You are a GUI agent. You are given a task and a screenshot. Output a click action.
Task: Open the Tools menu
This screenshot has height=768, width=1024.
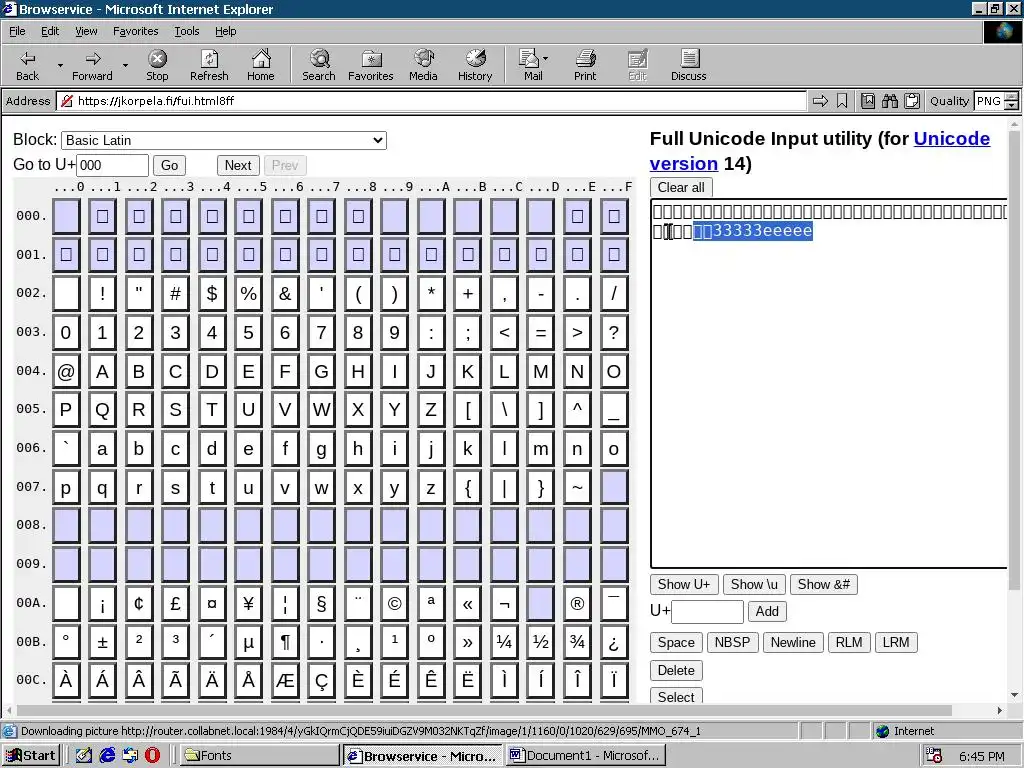click(186, 31)
